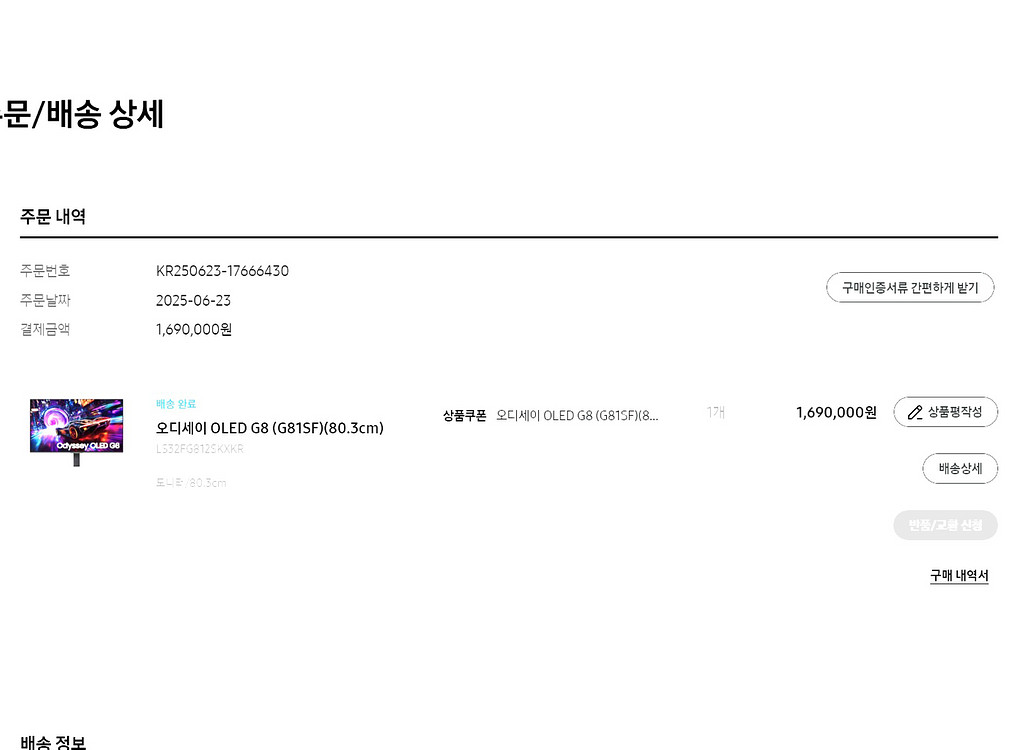Click the quantity label 1개
Viewport: 1009px width, 750px height.
(716, 412)
